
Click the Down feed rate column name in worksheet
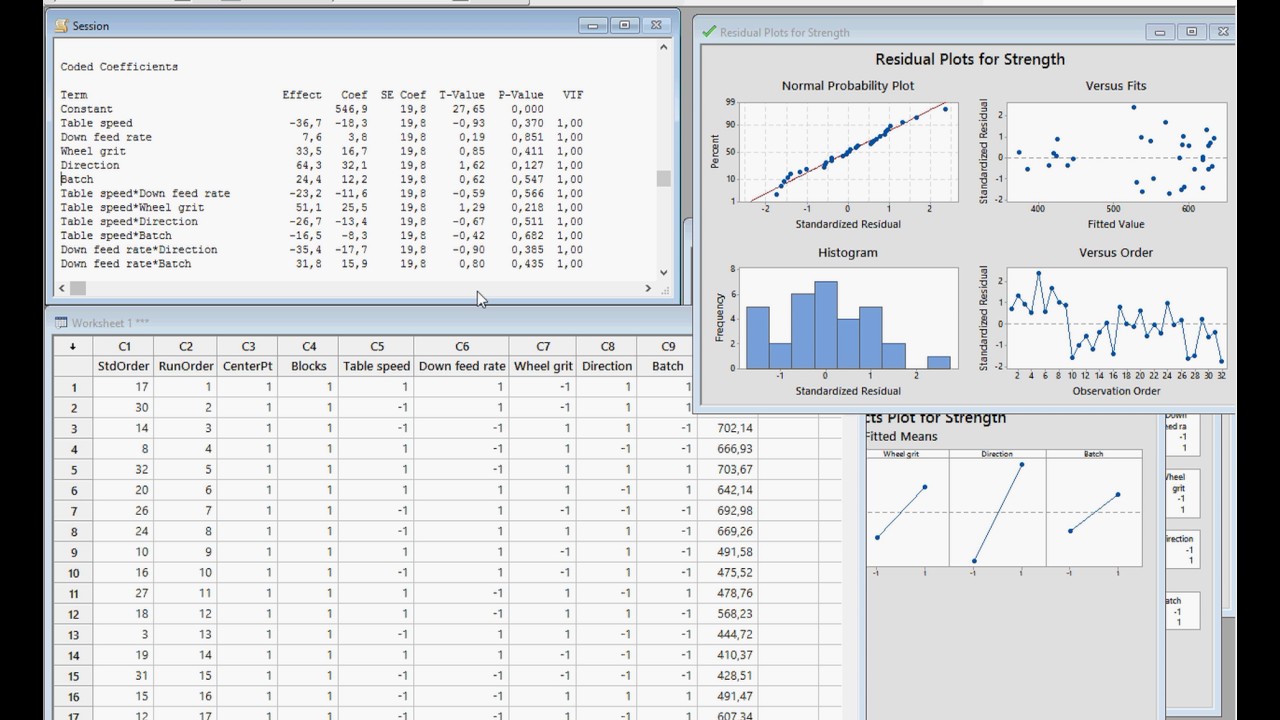461,366
